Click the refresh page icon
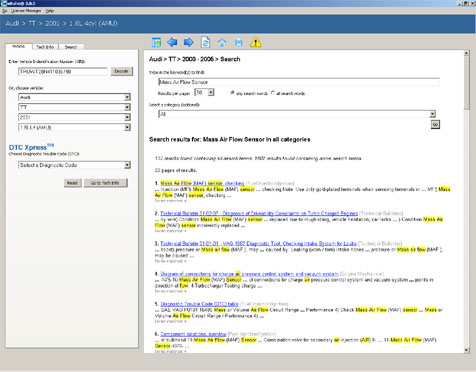Screen dimensions: 476x372 click(206, 42)
